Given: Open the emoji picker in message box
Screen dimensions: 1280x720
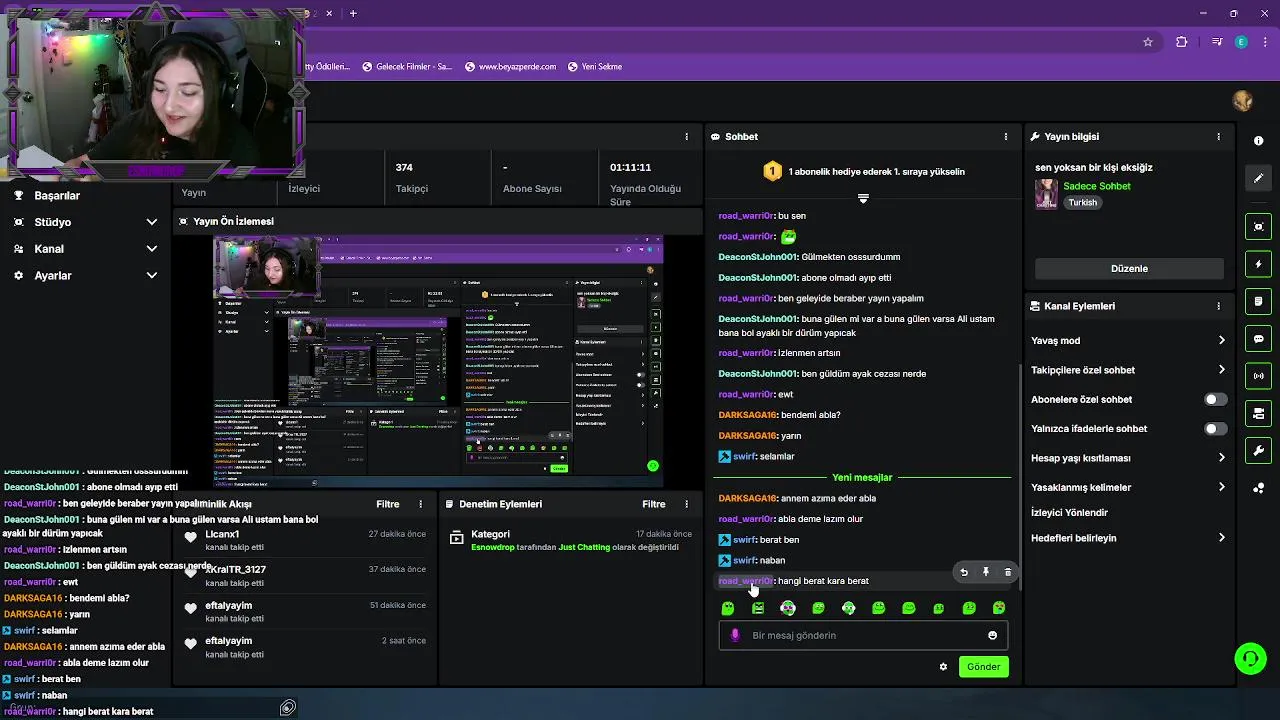Looking at the screenshot, I should pos(992,635).
